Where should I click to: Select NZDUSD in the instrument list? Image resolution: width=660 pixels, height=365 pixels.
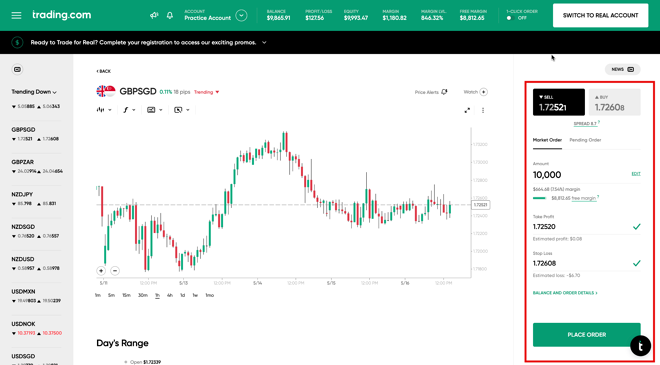(37, 264)
